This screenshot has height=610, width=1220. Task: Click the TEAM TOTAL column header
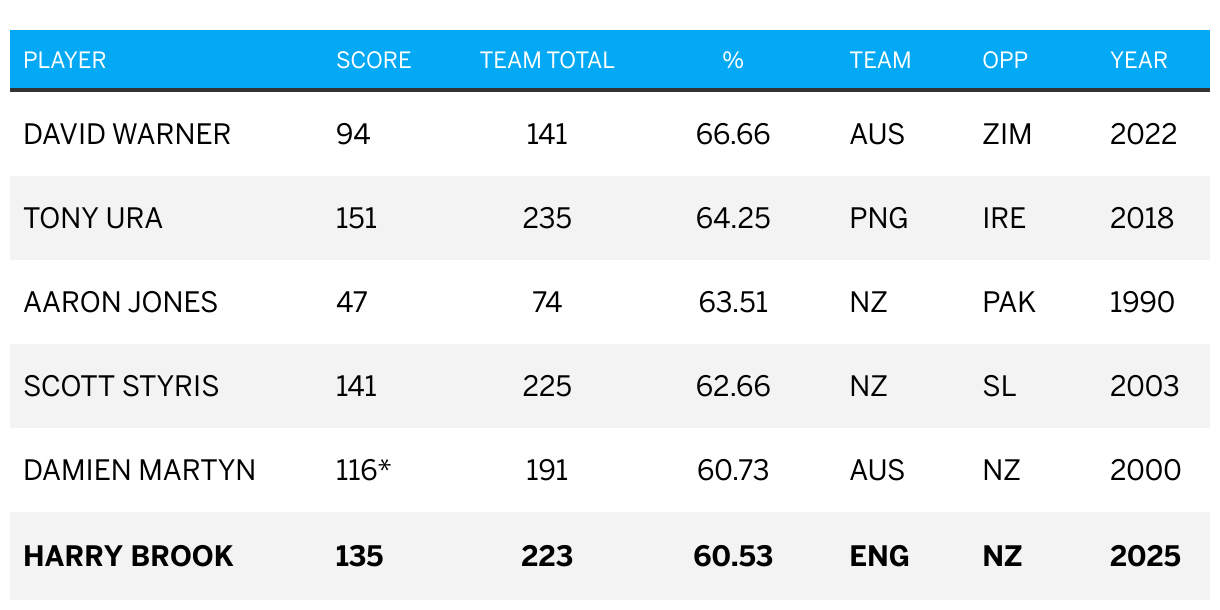[x=547, y=60]
